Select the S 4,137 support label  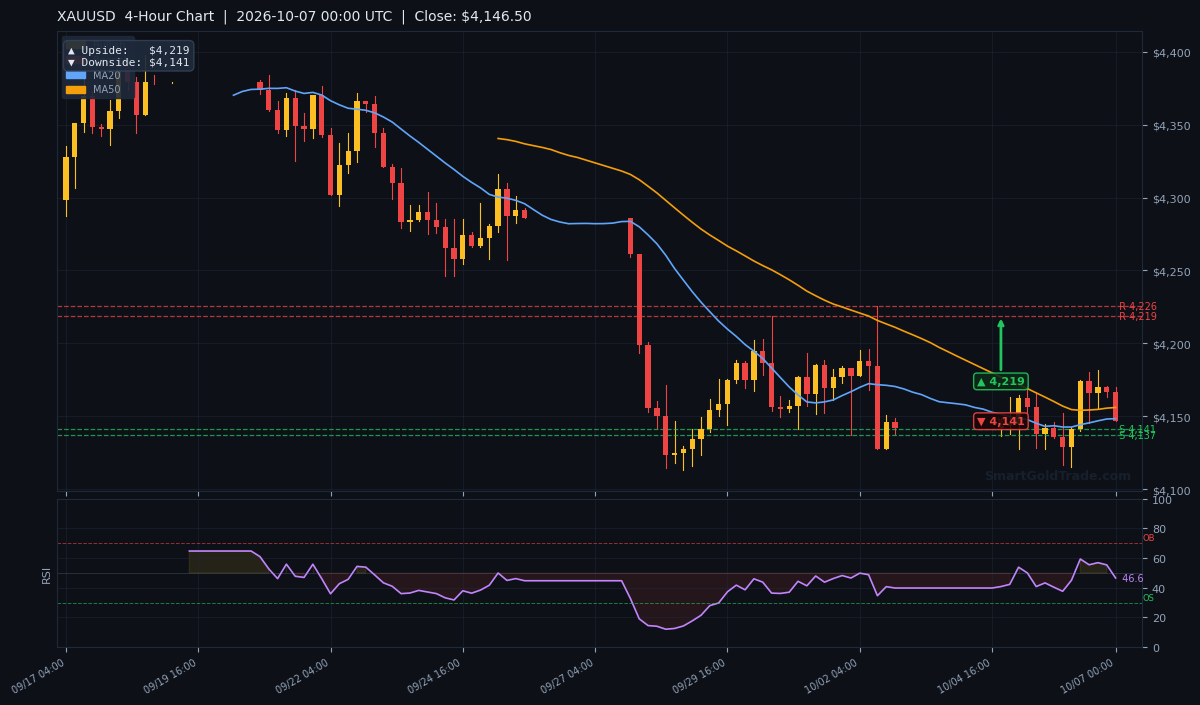(1137, 435)
